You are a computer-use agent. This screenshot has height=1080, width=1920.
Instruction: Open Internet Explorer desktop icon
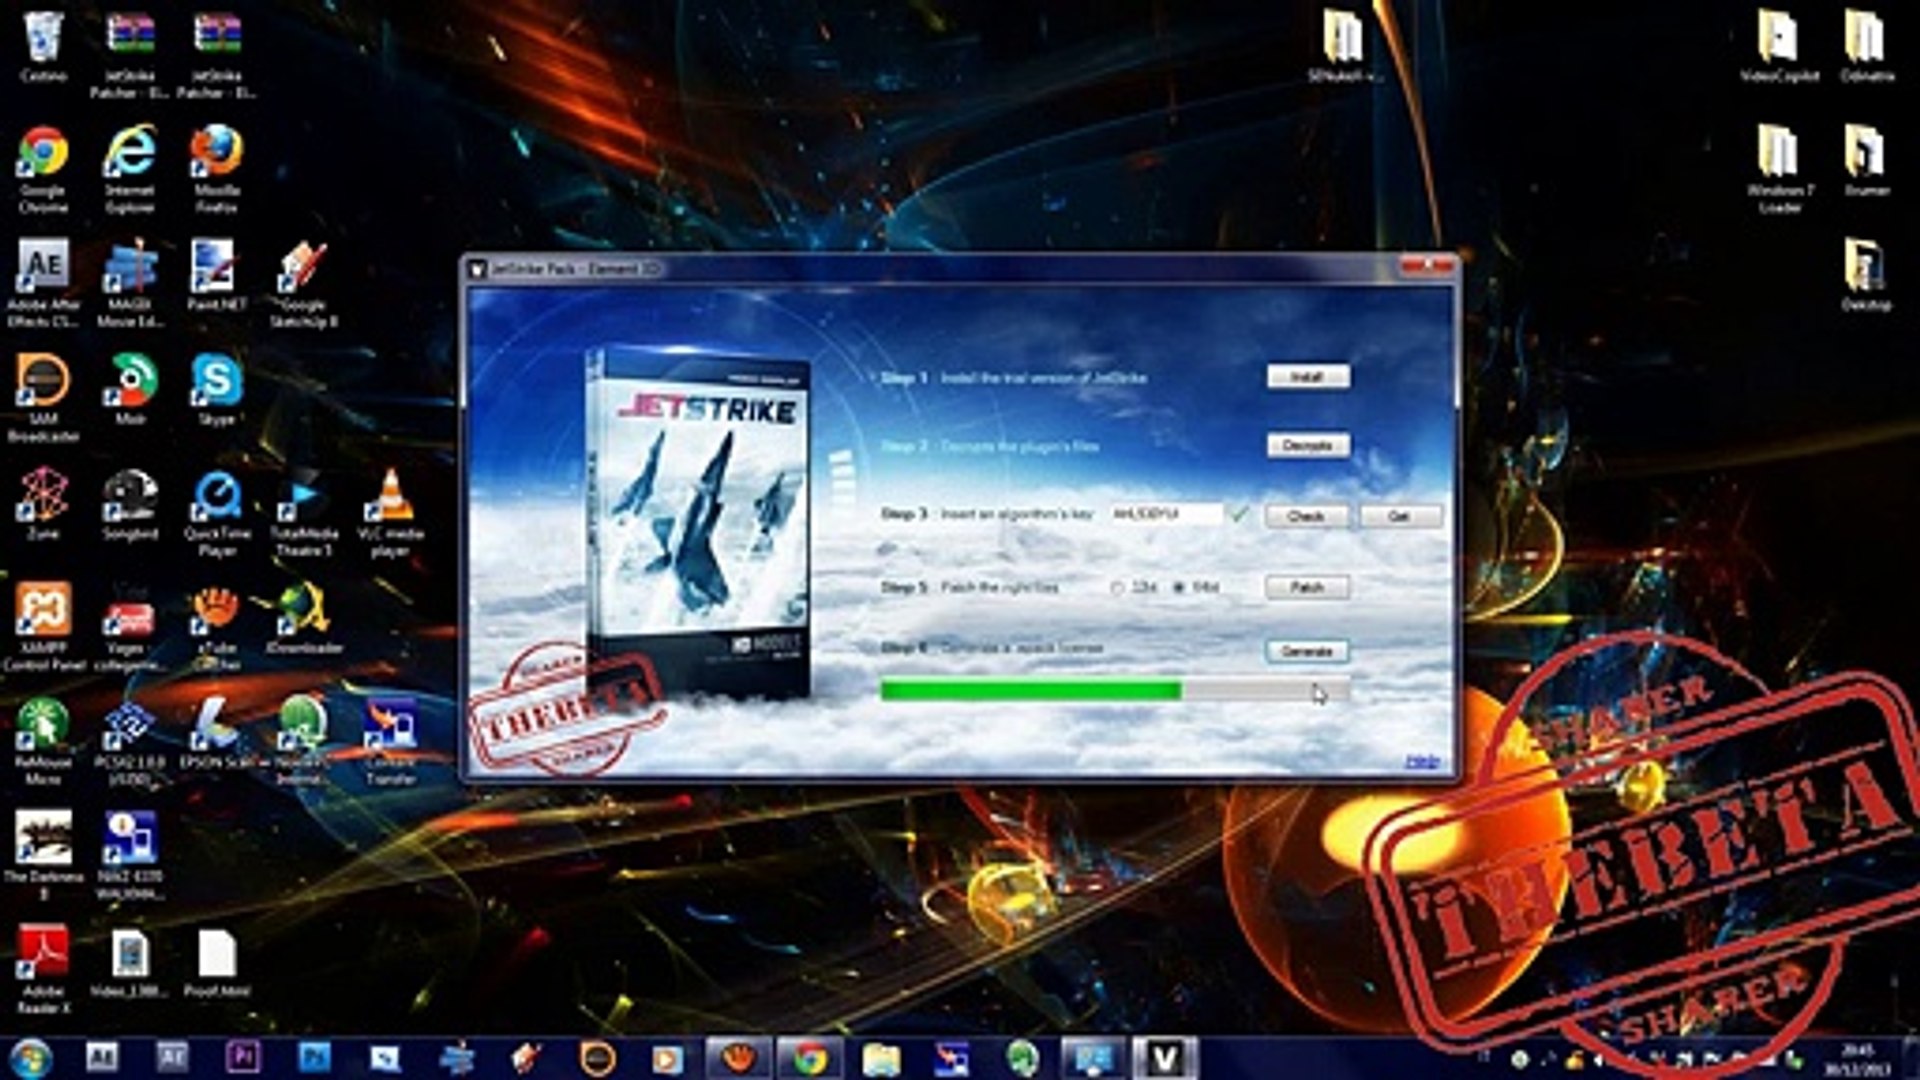coord(130,152)
